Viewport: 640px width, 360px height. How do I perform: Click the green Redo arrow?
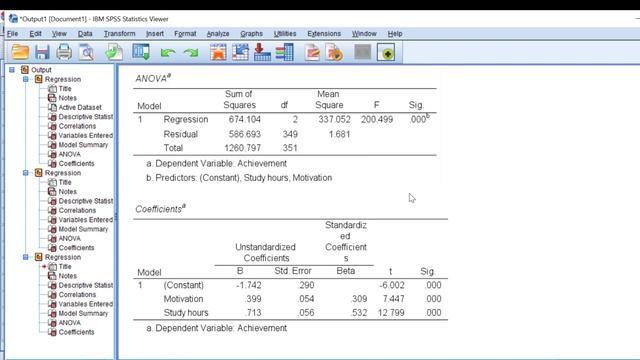click(191, 53)
